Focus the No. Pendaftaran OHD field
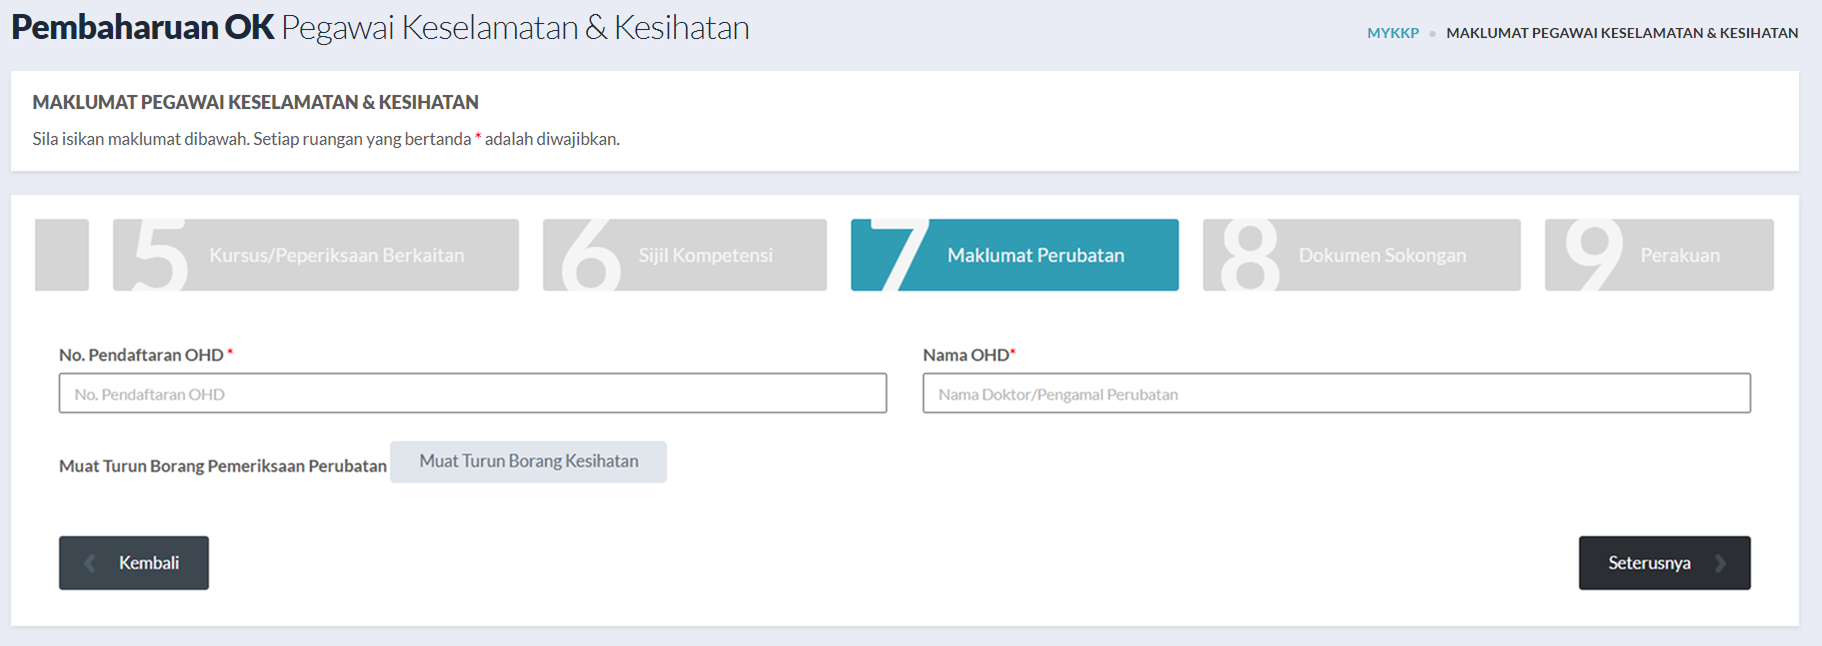Screen dimensions: 1822x646 [x=473, y=393]
